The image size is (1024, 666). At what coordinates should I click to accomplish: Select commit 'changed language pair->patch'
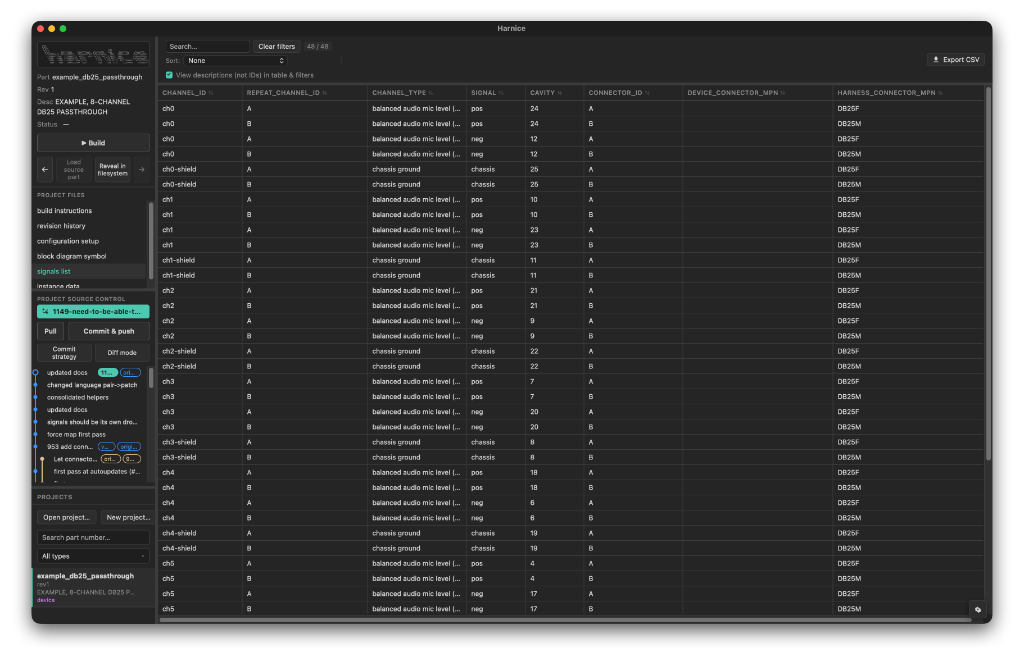92,385
